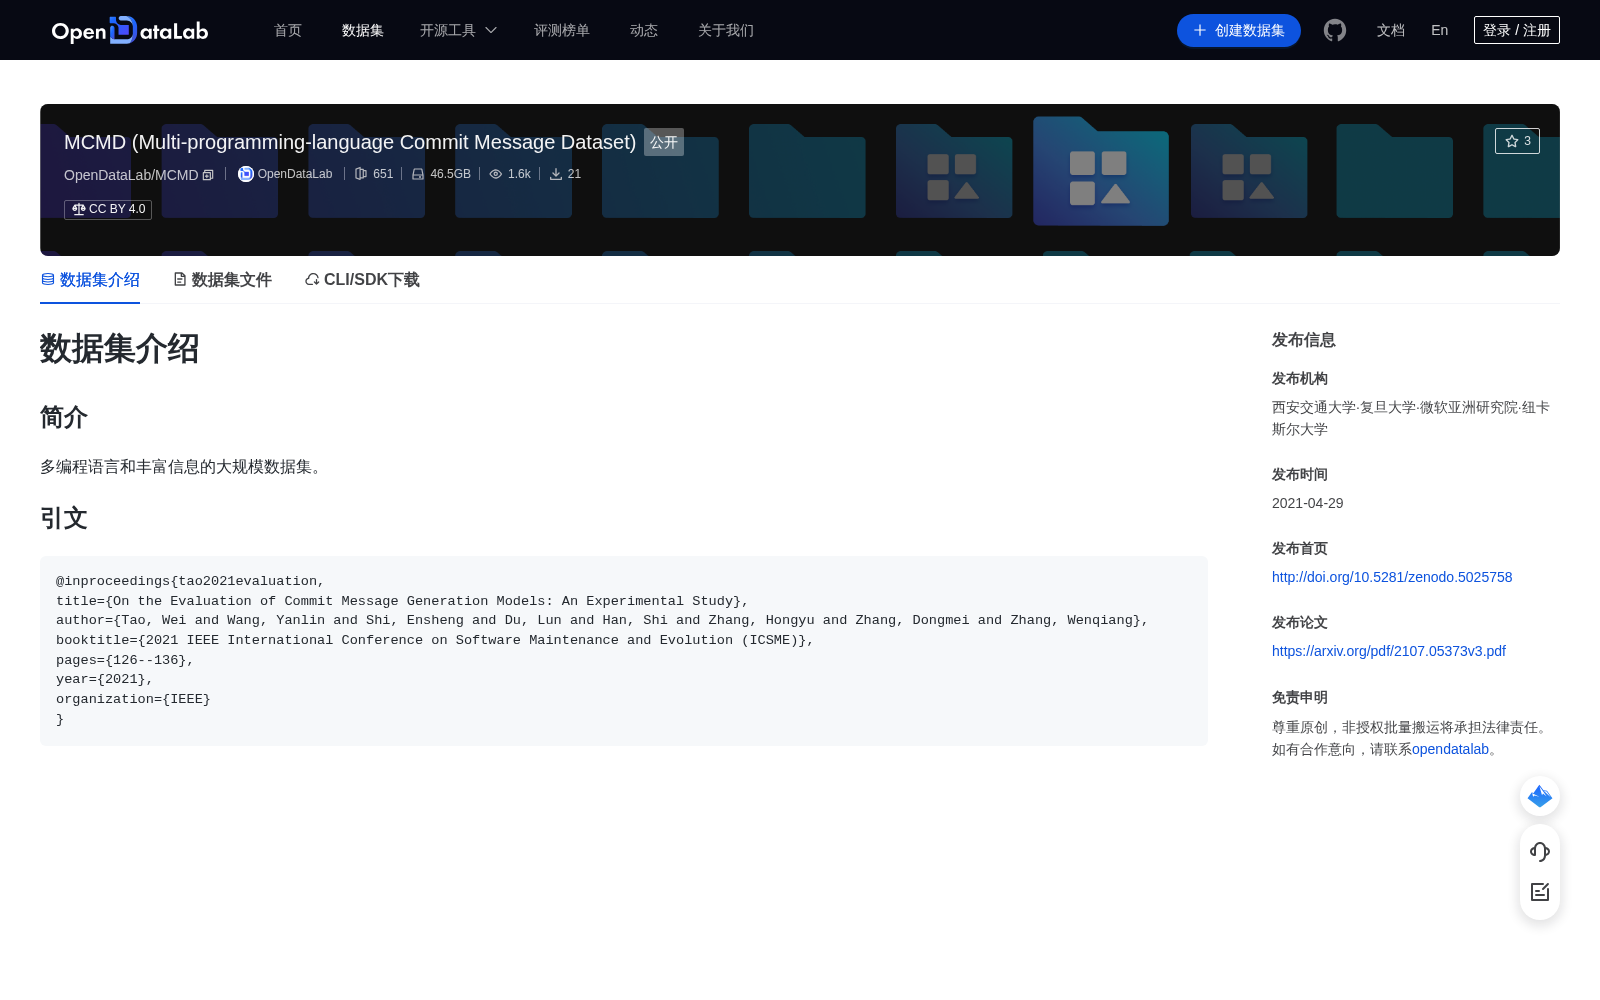Open the zenodo DOI homepage link
The height and width of the screenshot is (1000, 1600).
point(1392,577)
